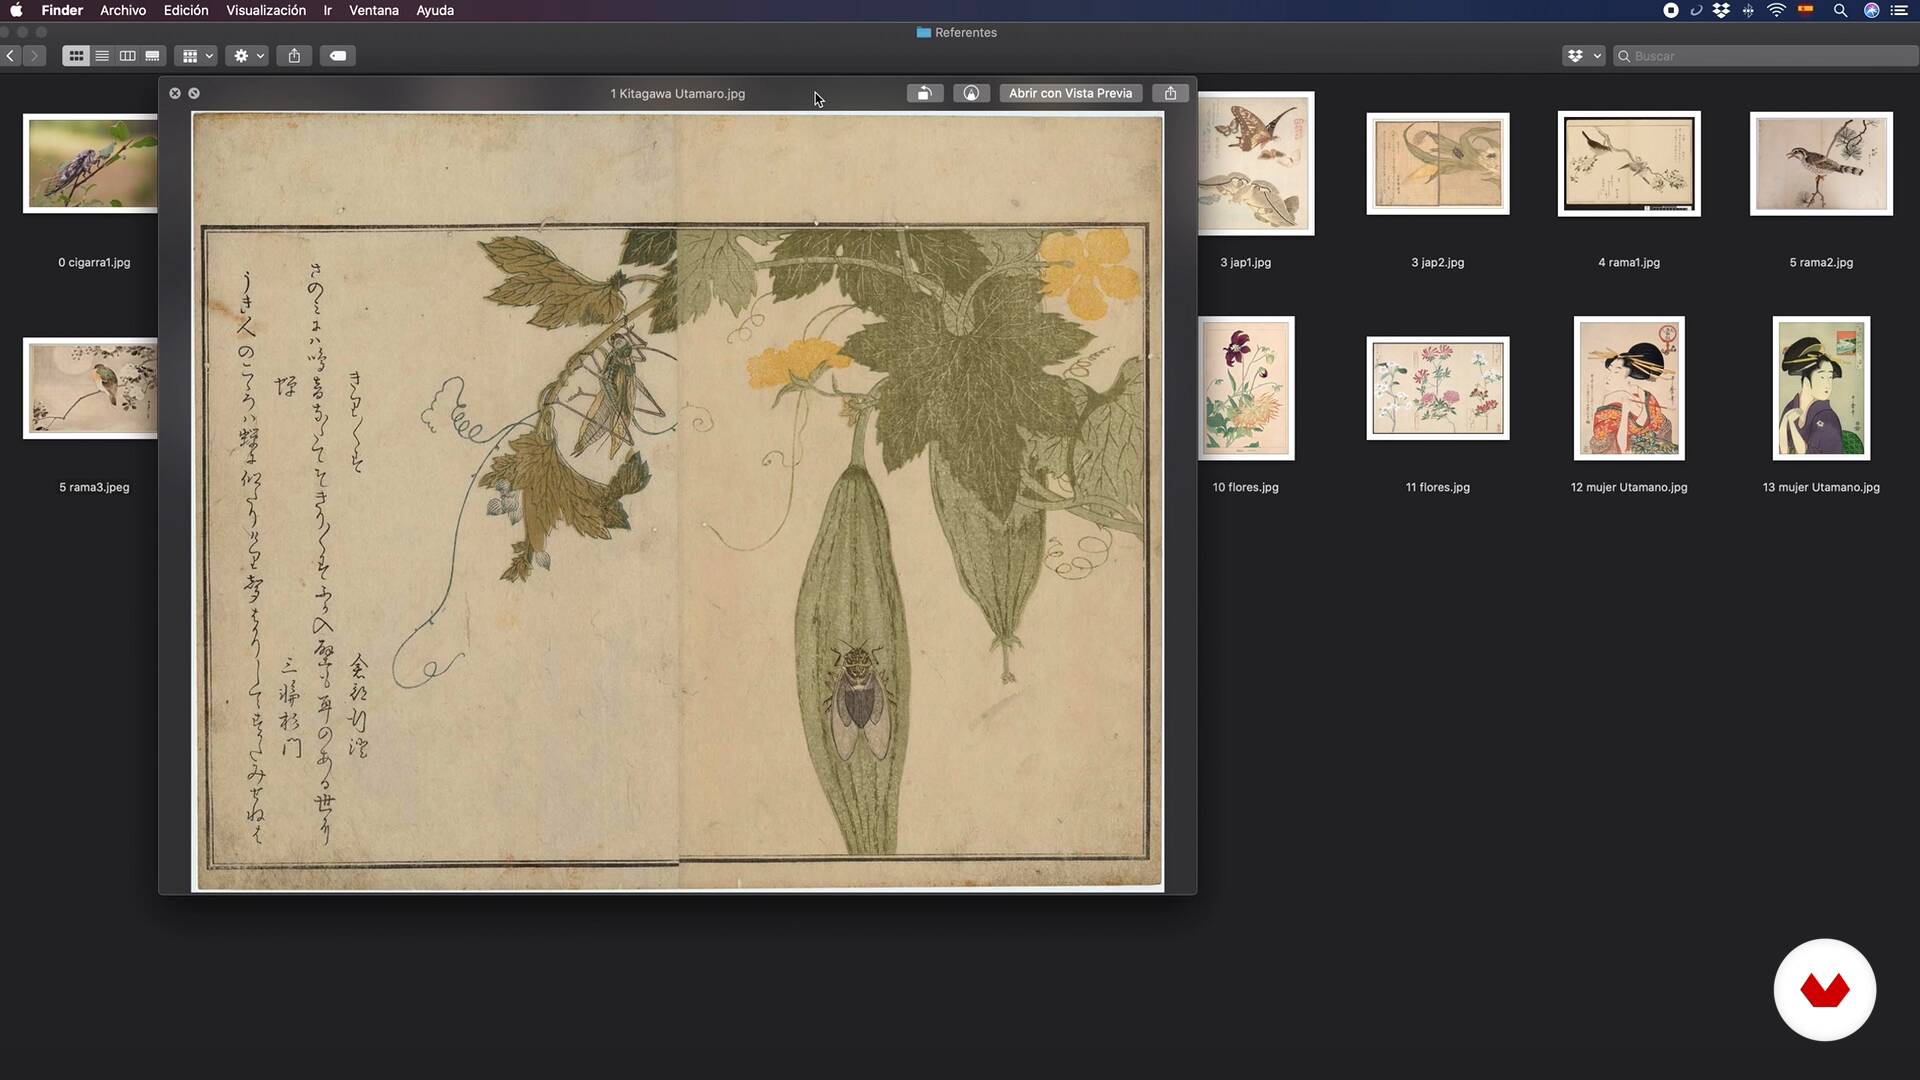This screenshot has height=1080, width=1920.
Task: Select the 13 mujer Utamano.jpg thumbnail
Action: click(1821, 388)
